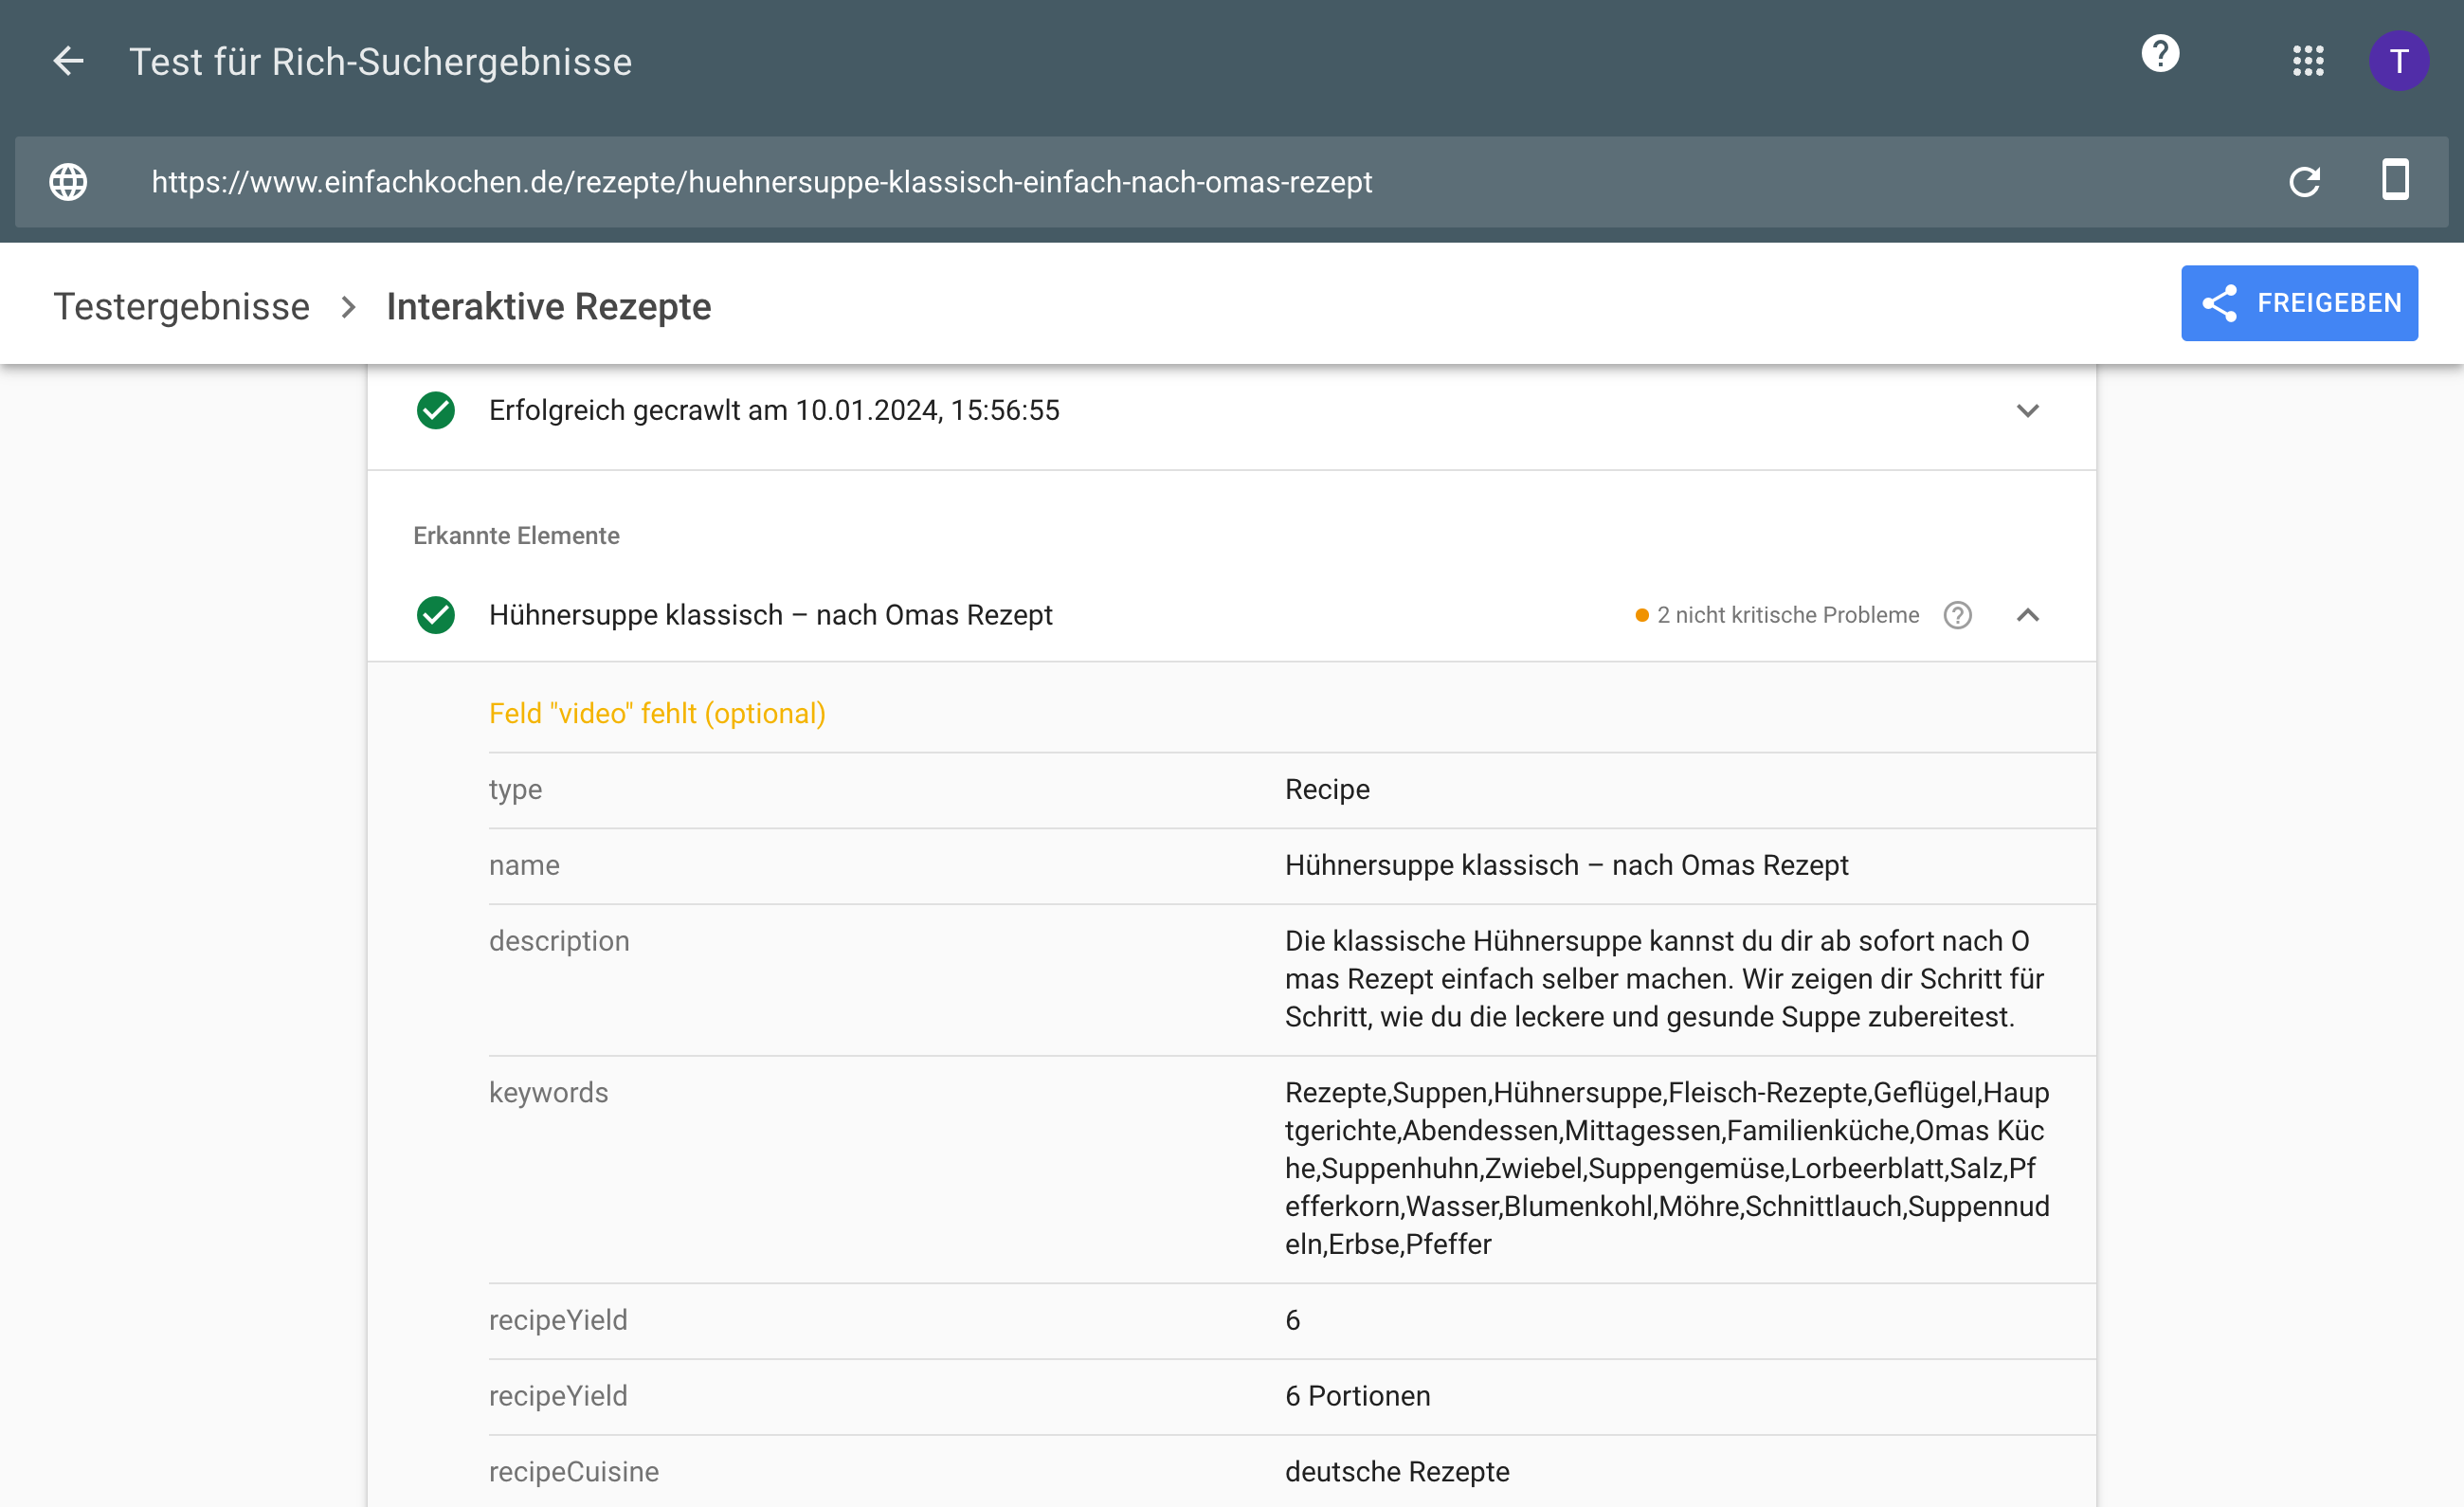
Task: Go back to Testergebnisse breadcrumb
Action: pyautogui.click(x=181, y=306)
